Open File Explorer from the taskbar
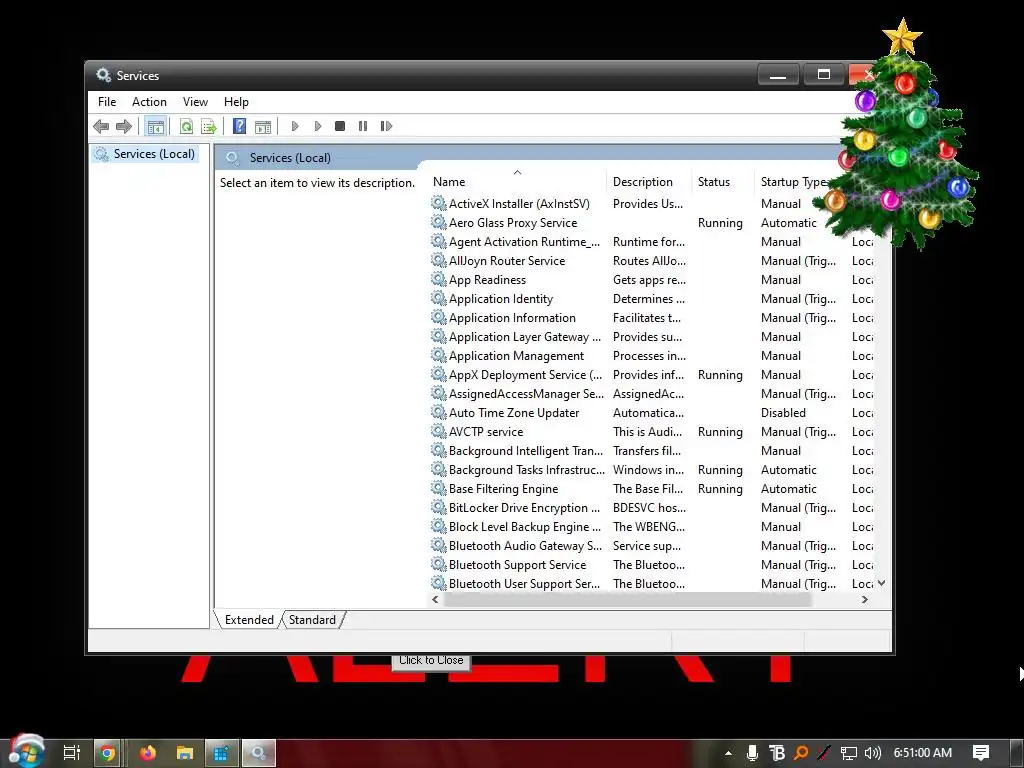Screen dimensions: 1024x768 [185, 753]
